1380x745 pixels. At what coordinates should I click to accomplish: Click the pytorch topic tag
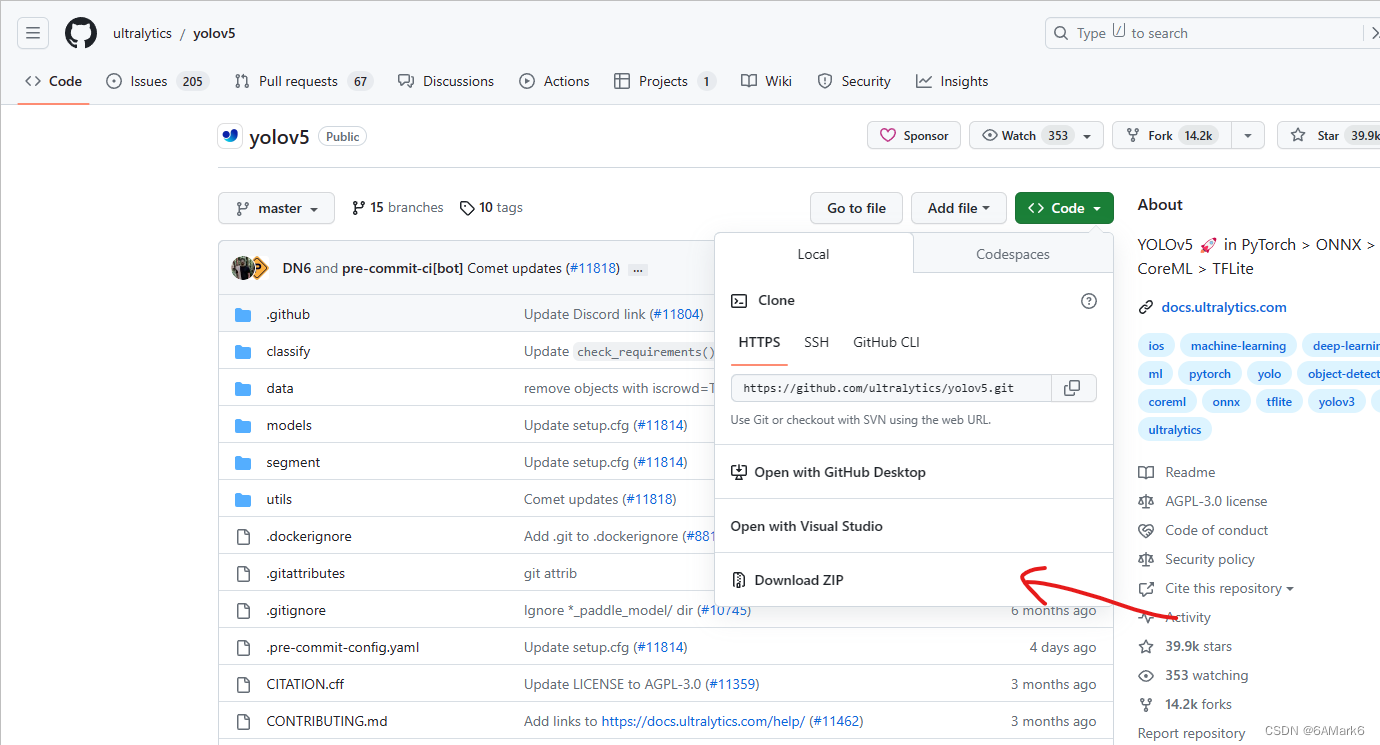[x=1210, y=374]
